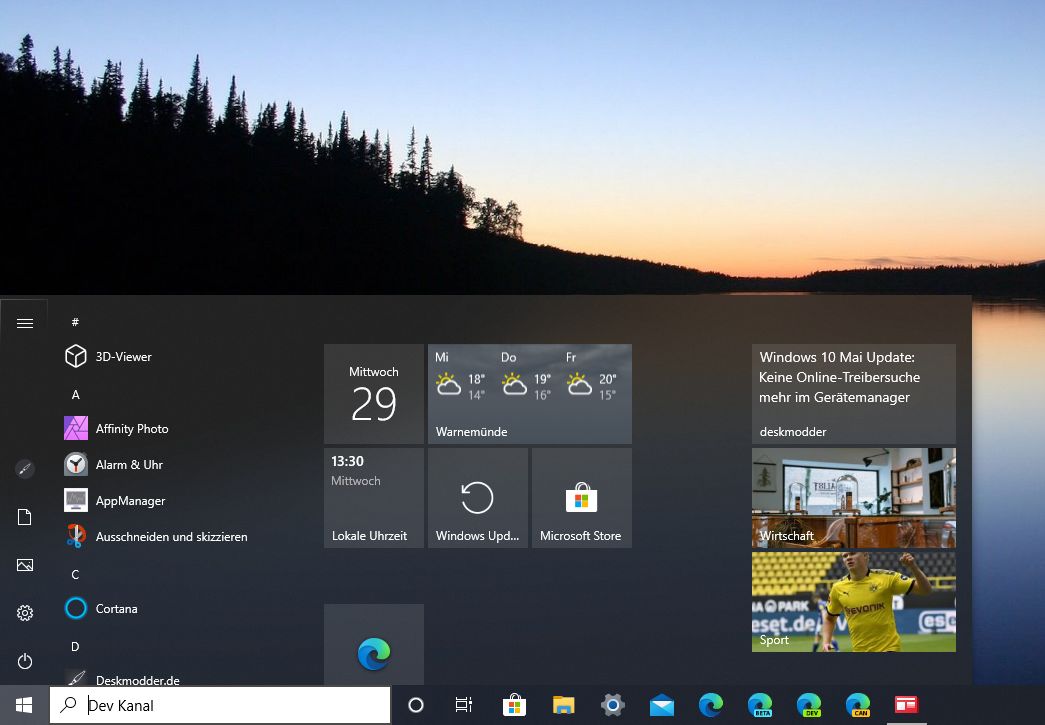Open the Sport news tile
1045x725 pixels.
[854, 602]
